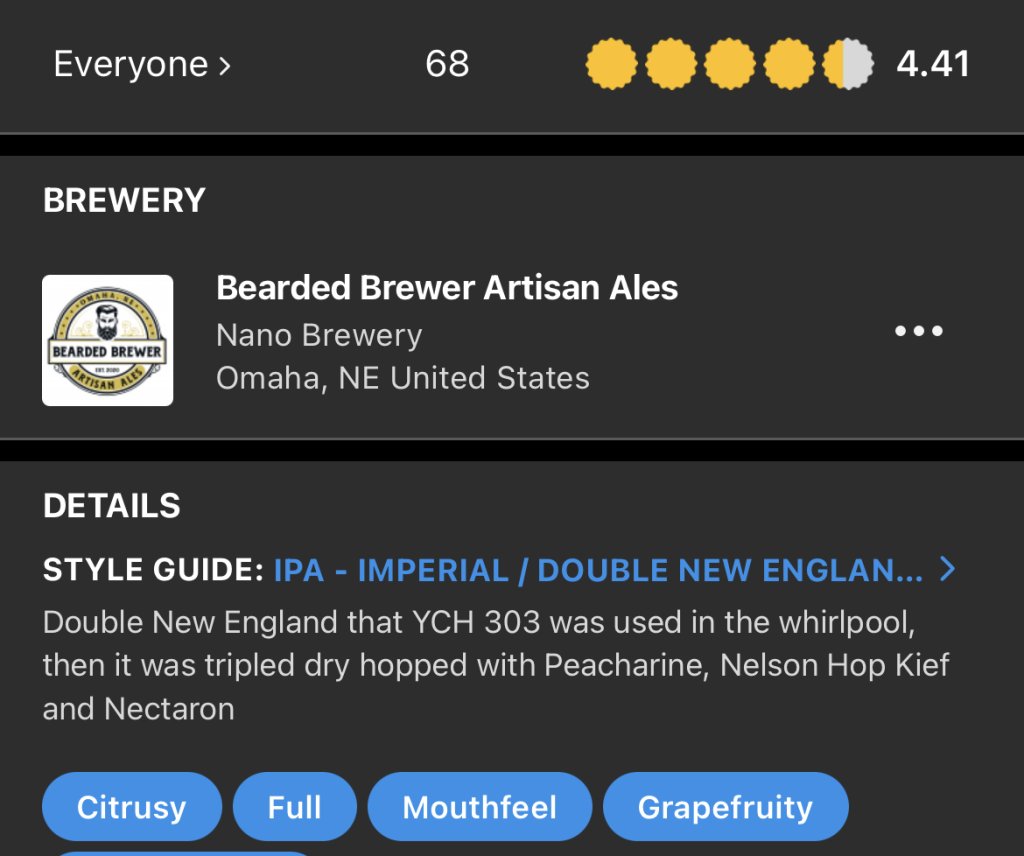Select the Mouthfeel flavor tag
The image size is (1024, 856).
point(479,807)
